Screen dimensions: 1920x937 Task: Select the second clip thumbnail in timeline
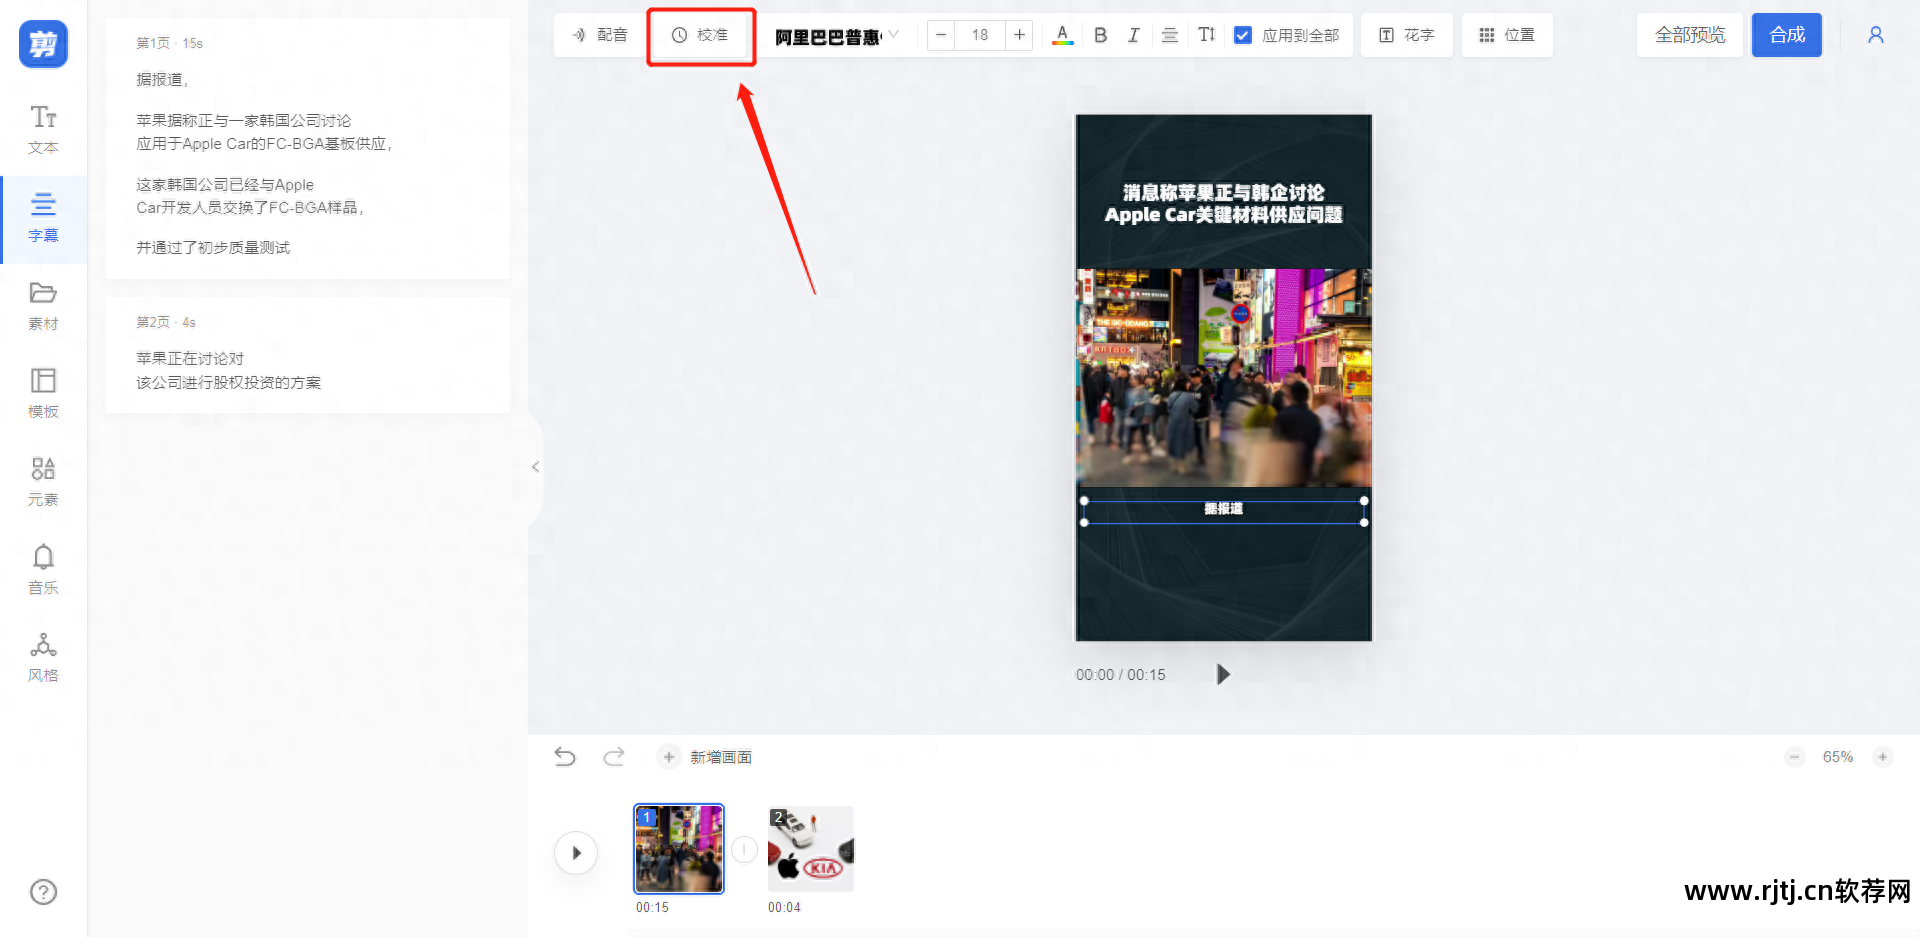click(810, 848)
